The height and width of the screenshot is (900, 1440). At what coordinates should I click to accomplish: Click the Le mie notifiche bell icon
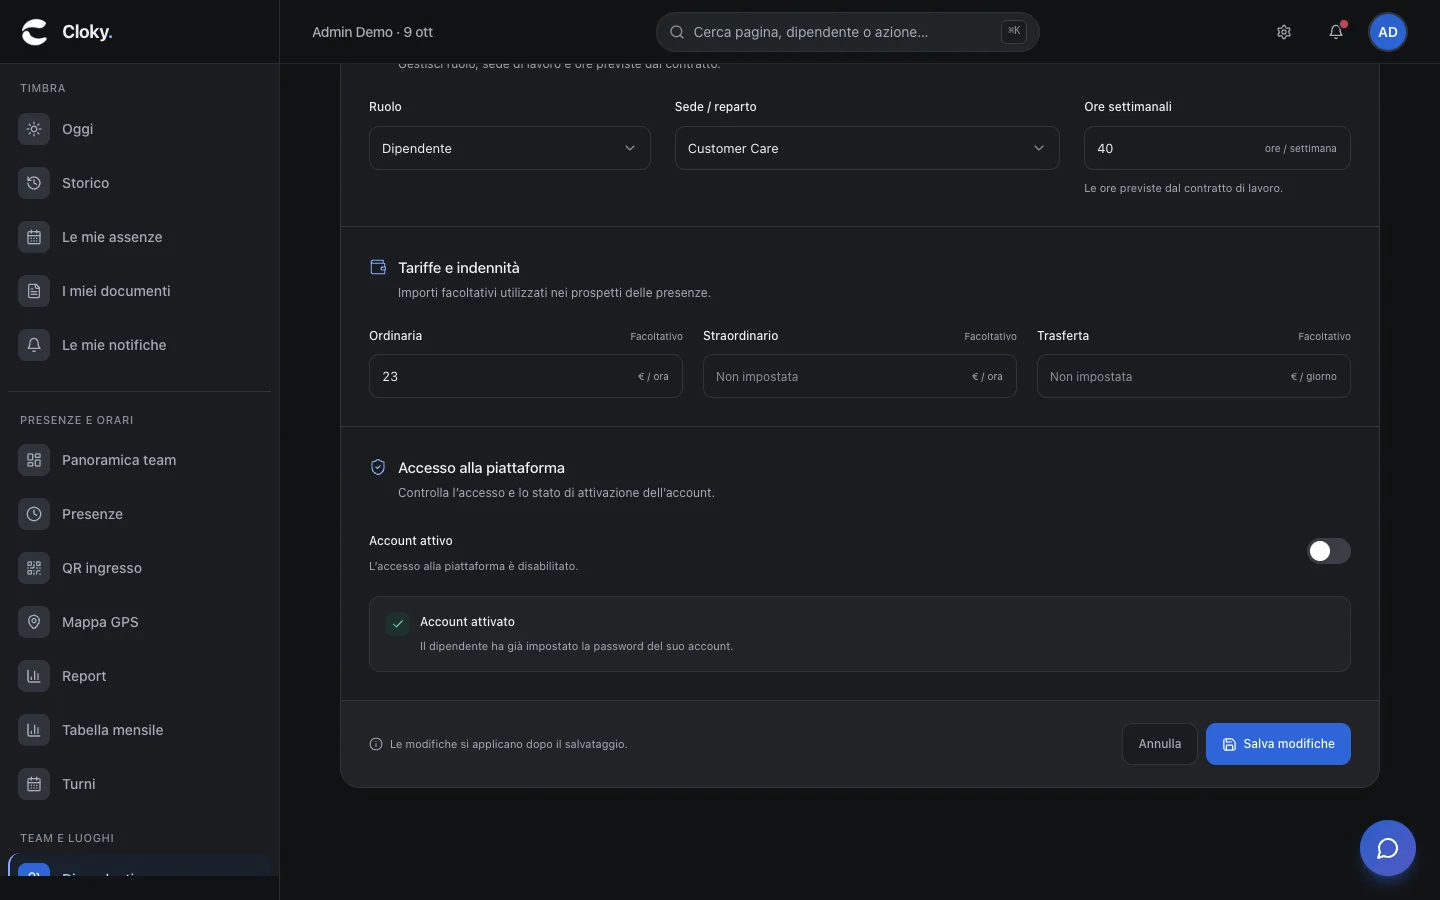pyautogui.click(x=34, y=345)
